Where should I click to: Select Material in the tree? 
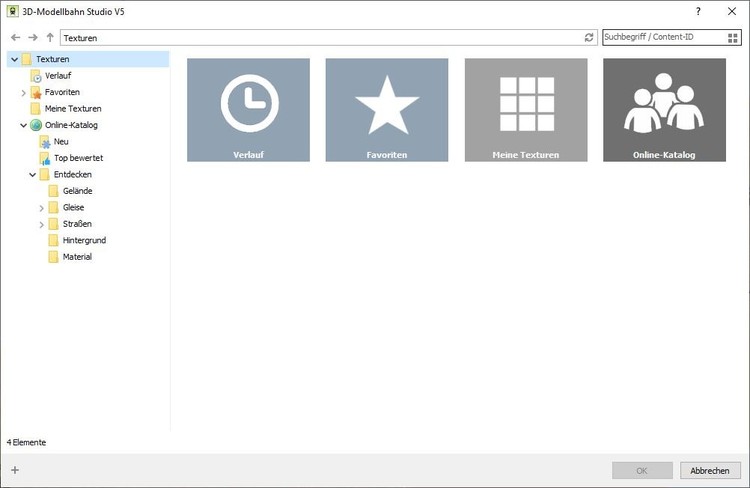click(x=77, y=257)
